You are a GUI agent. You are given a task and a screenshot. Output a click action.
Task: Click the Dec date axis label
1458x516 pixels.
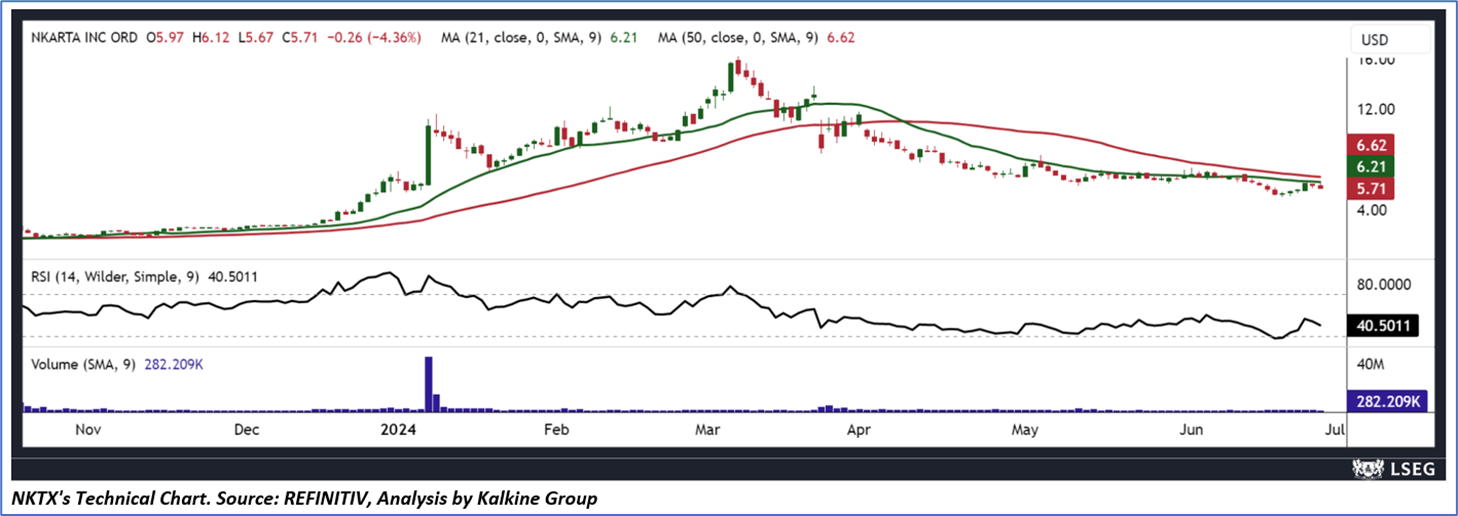pyautogui.click(x=247, y=430)
